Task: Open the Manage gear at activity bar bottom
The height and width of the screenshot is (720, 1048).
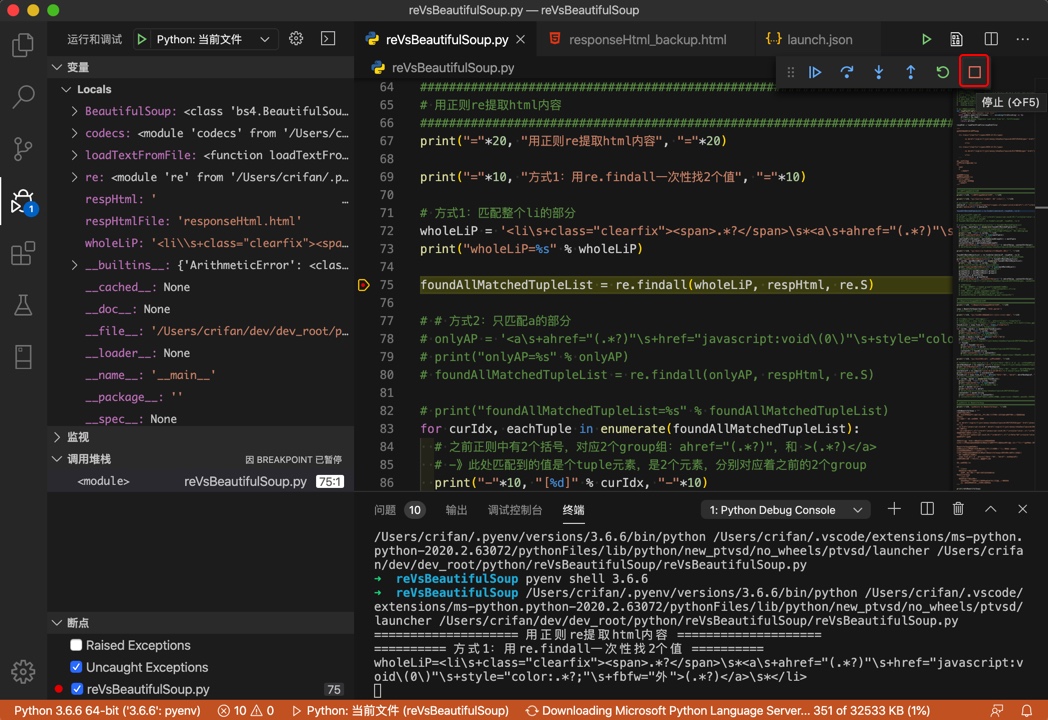Action: click(23, 671)
